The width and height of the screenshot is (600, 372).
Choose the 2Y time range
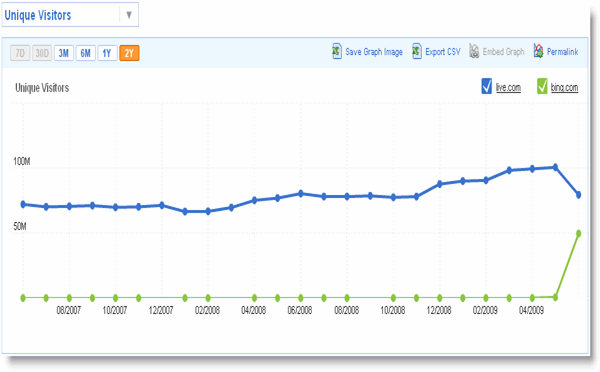point(129,53)
